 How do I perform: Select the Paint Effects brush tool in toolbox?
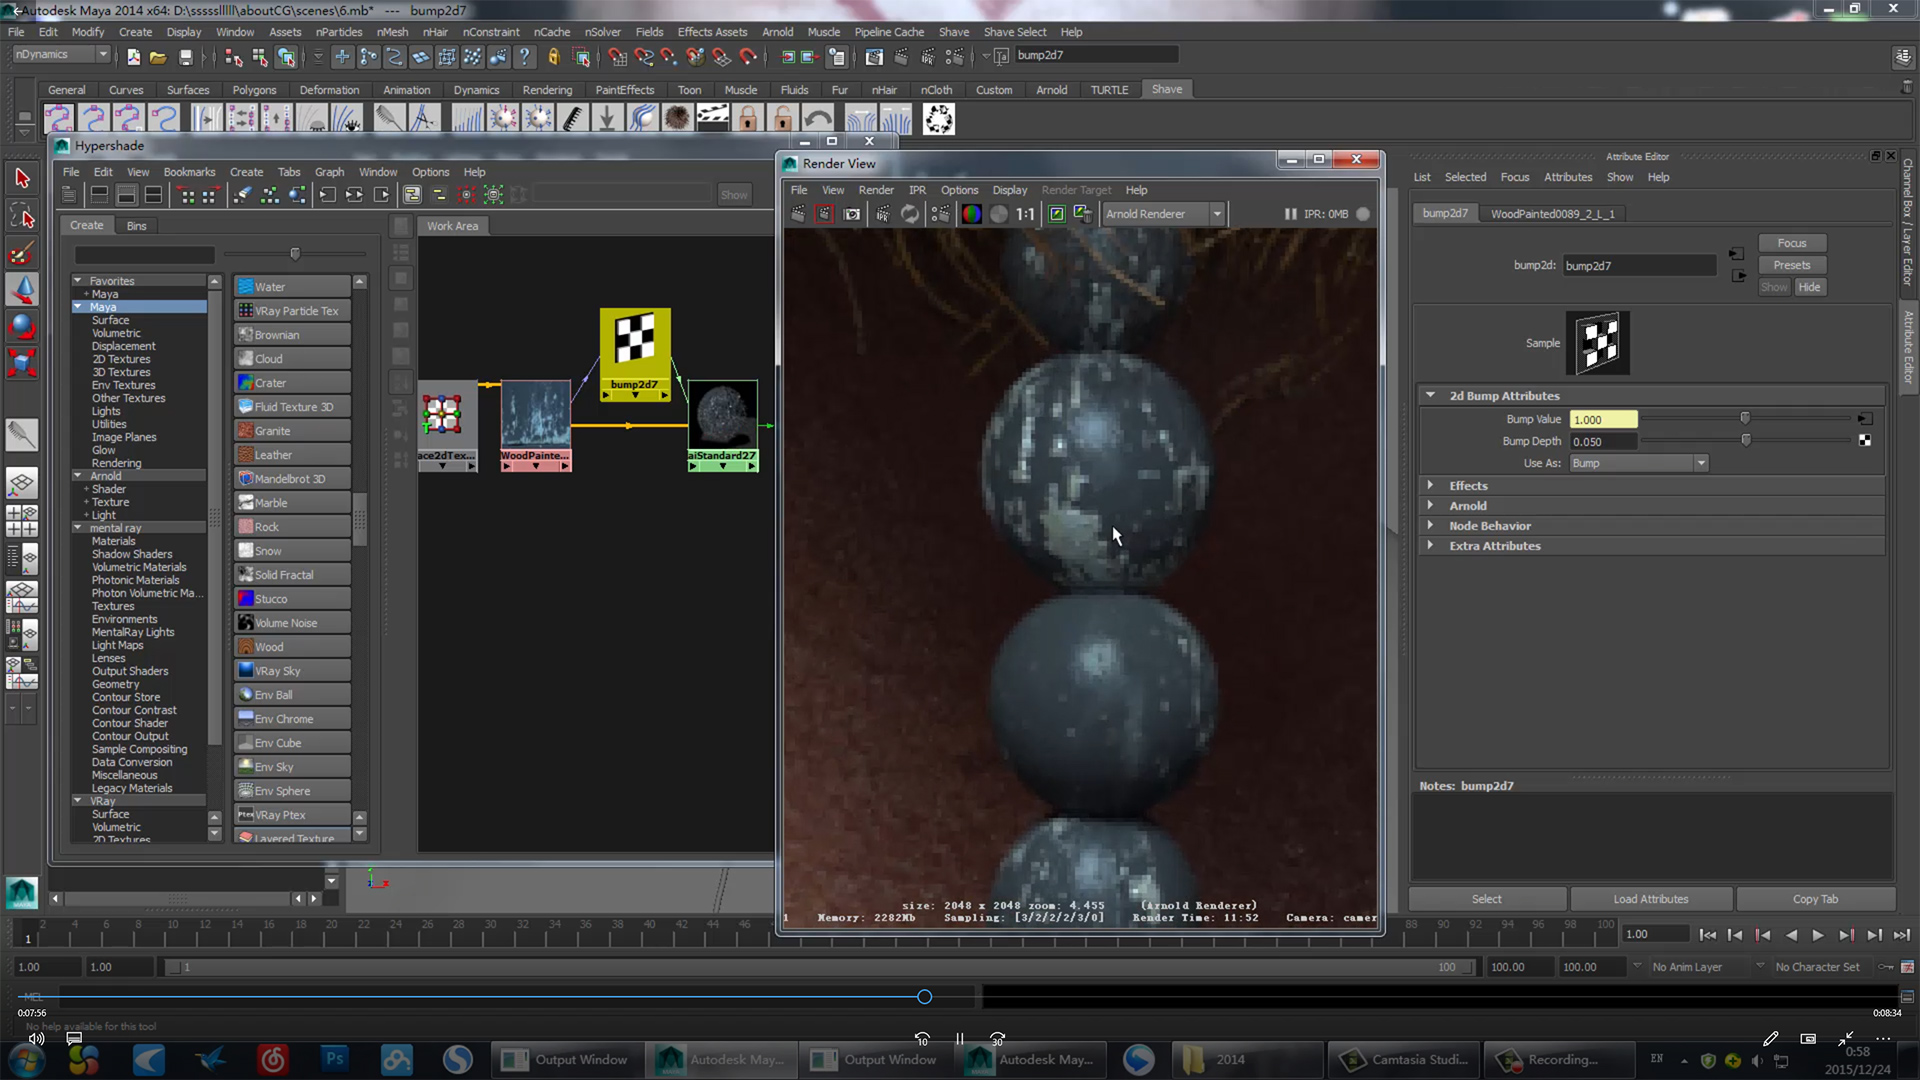tap(21, 253)
